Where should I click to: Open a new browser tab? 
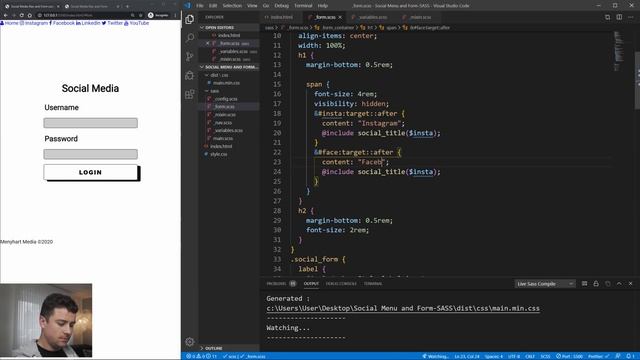[127, 6]
